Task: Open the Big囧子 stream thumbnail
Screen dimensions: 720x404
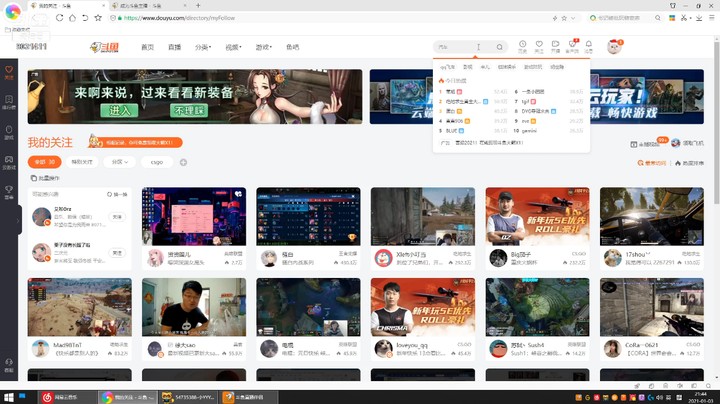Action: click(537, 216)
